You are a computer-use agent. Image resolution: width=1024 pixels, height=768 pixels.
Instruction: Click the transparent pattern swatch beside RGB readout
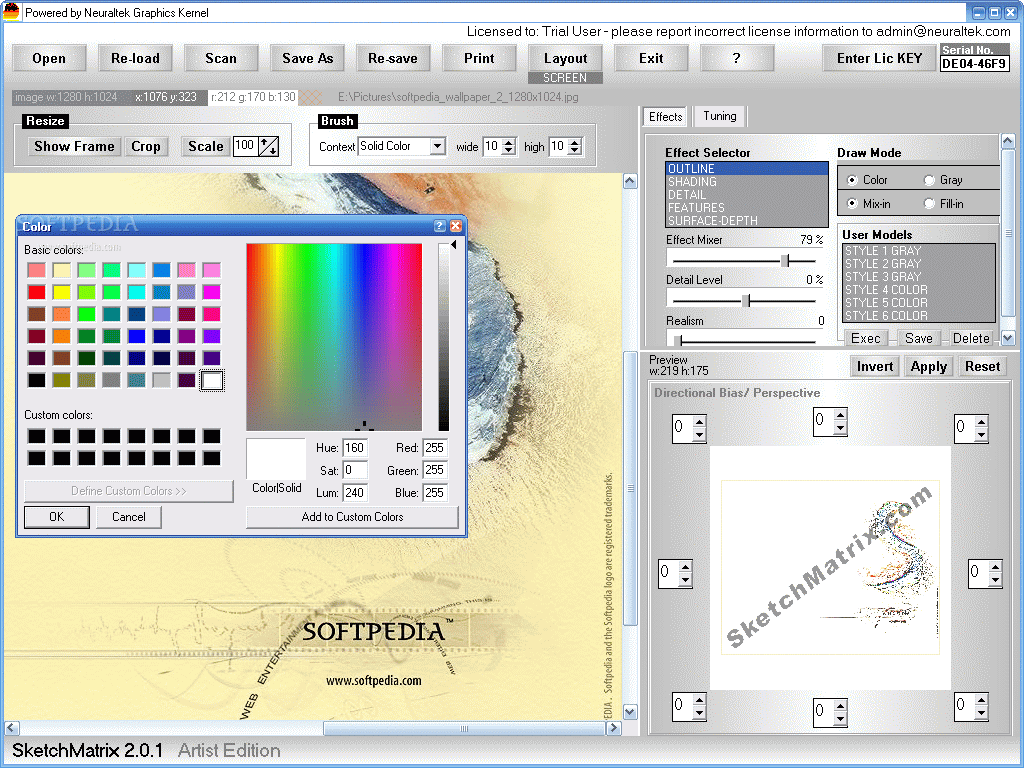click(x=312, y=97)
